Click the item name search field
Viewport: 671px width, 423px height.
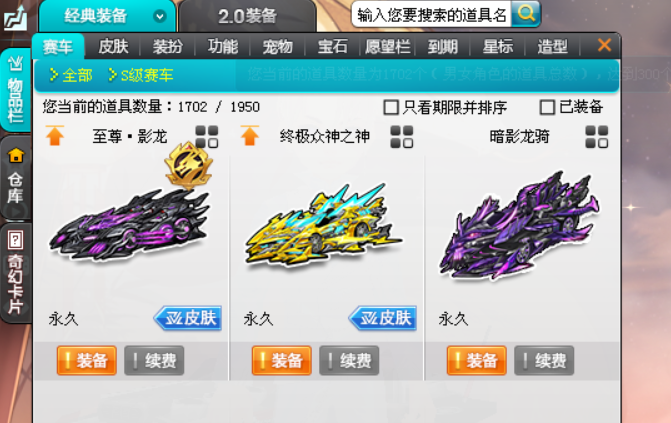(x=431, y=15)
